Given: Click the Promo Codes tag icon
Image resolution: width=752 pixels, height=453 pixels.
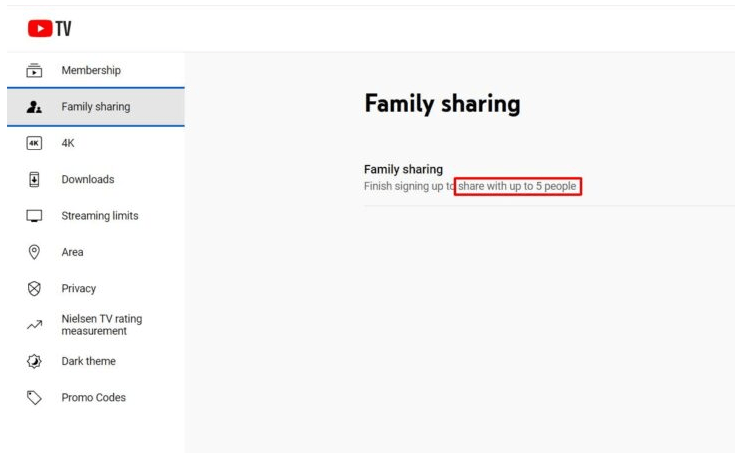Looking at the screenshot, I should pyautogui.click(x=34, y=398).
